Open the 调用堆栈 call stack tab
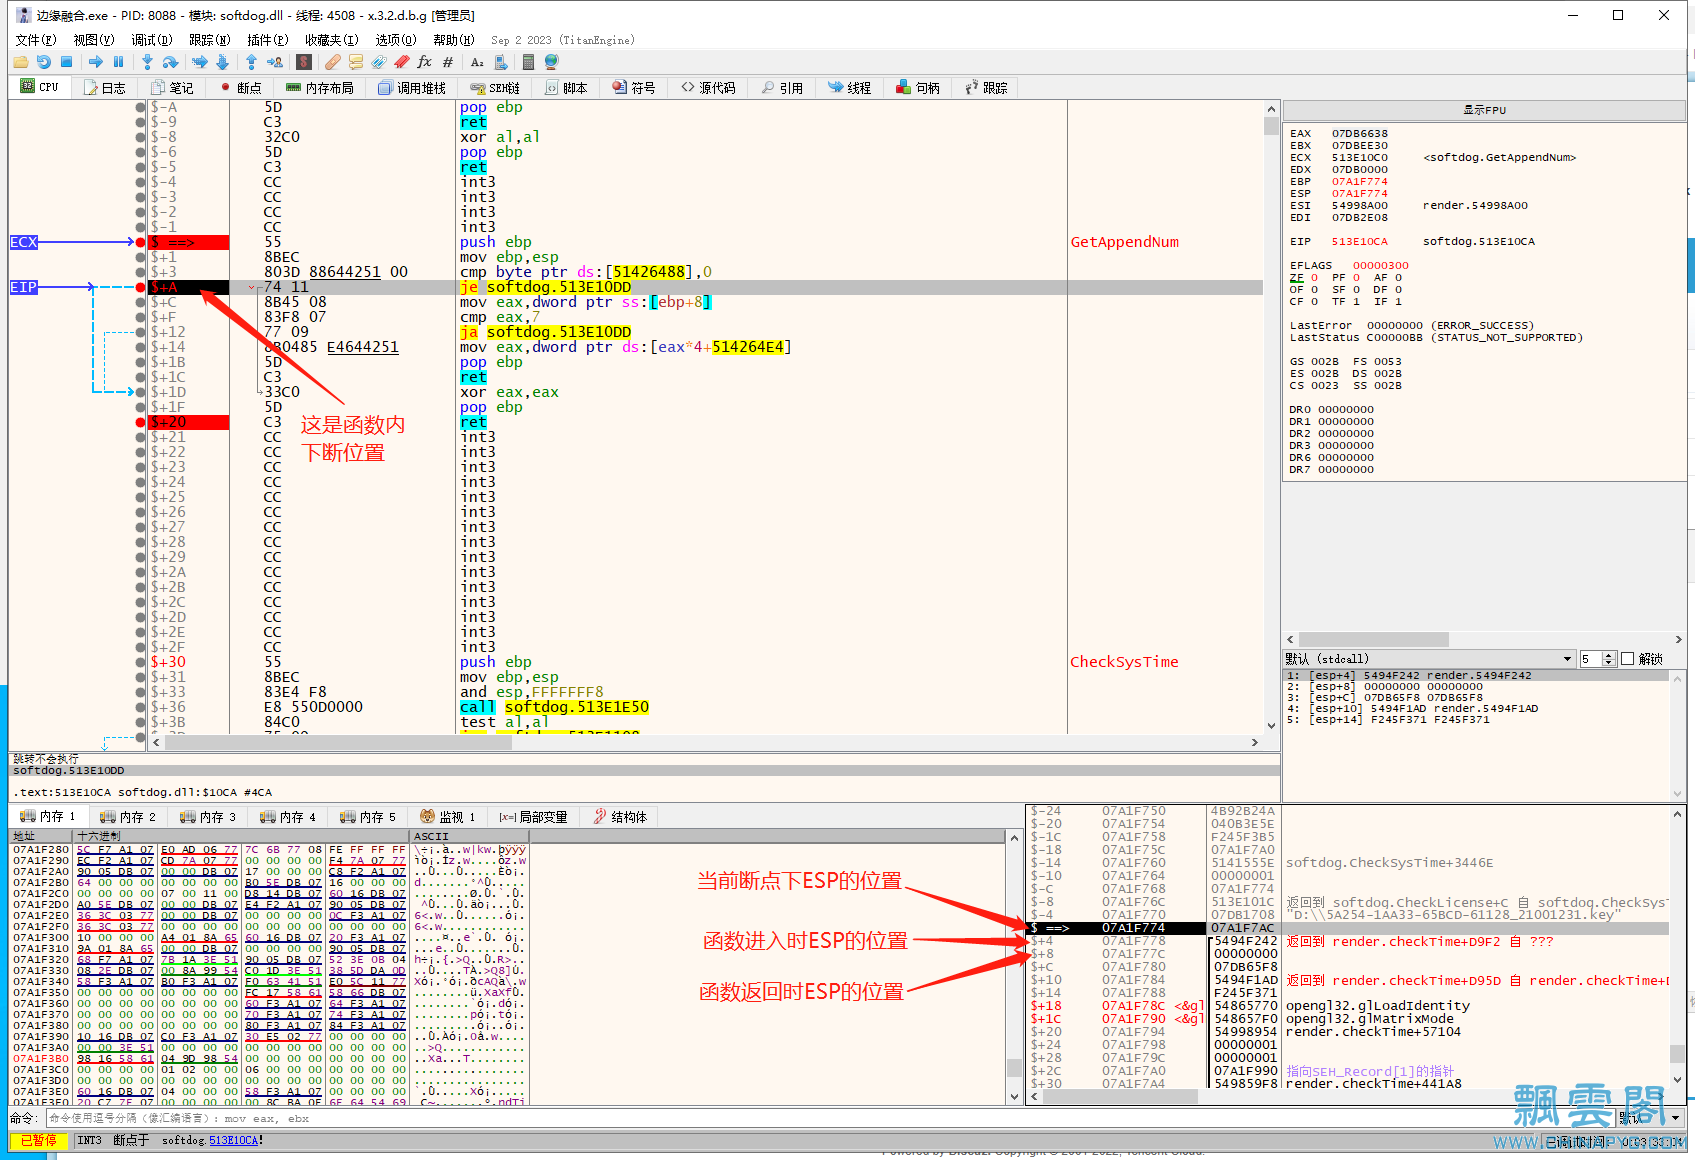Viewport: 1695px width, 1160px height. pos(412,88)
